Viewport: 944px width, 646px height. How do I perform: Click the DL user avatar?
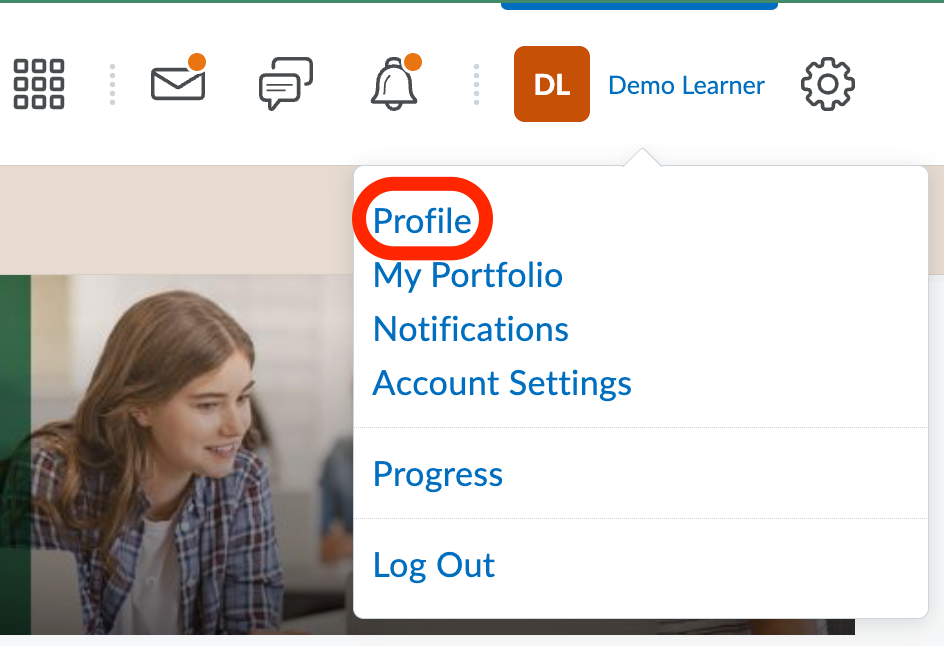click(x=551, y=84)
